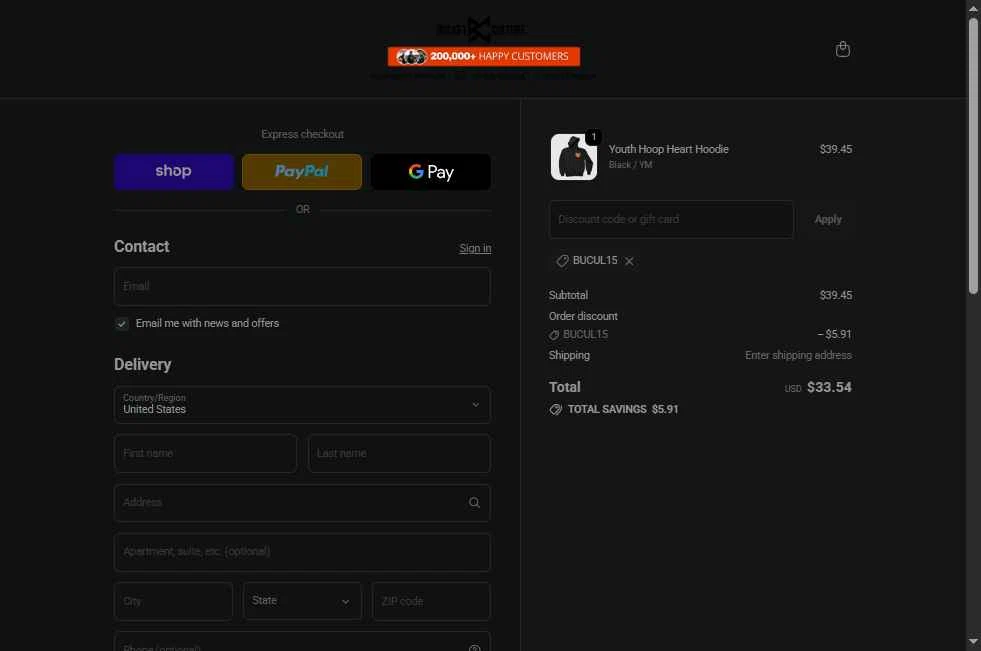Click the Total $33.54 amount
The width and height of the screenshot is (981, 651).
click(x=829, y=387)
